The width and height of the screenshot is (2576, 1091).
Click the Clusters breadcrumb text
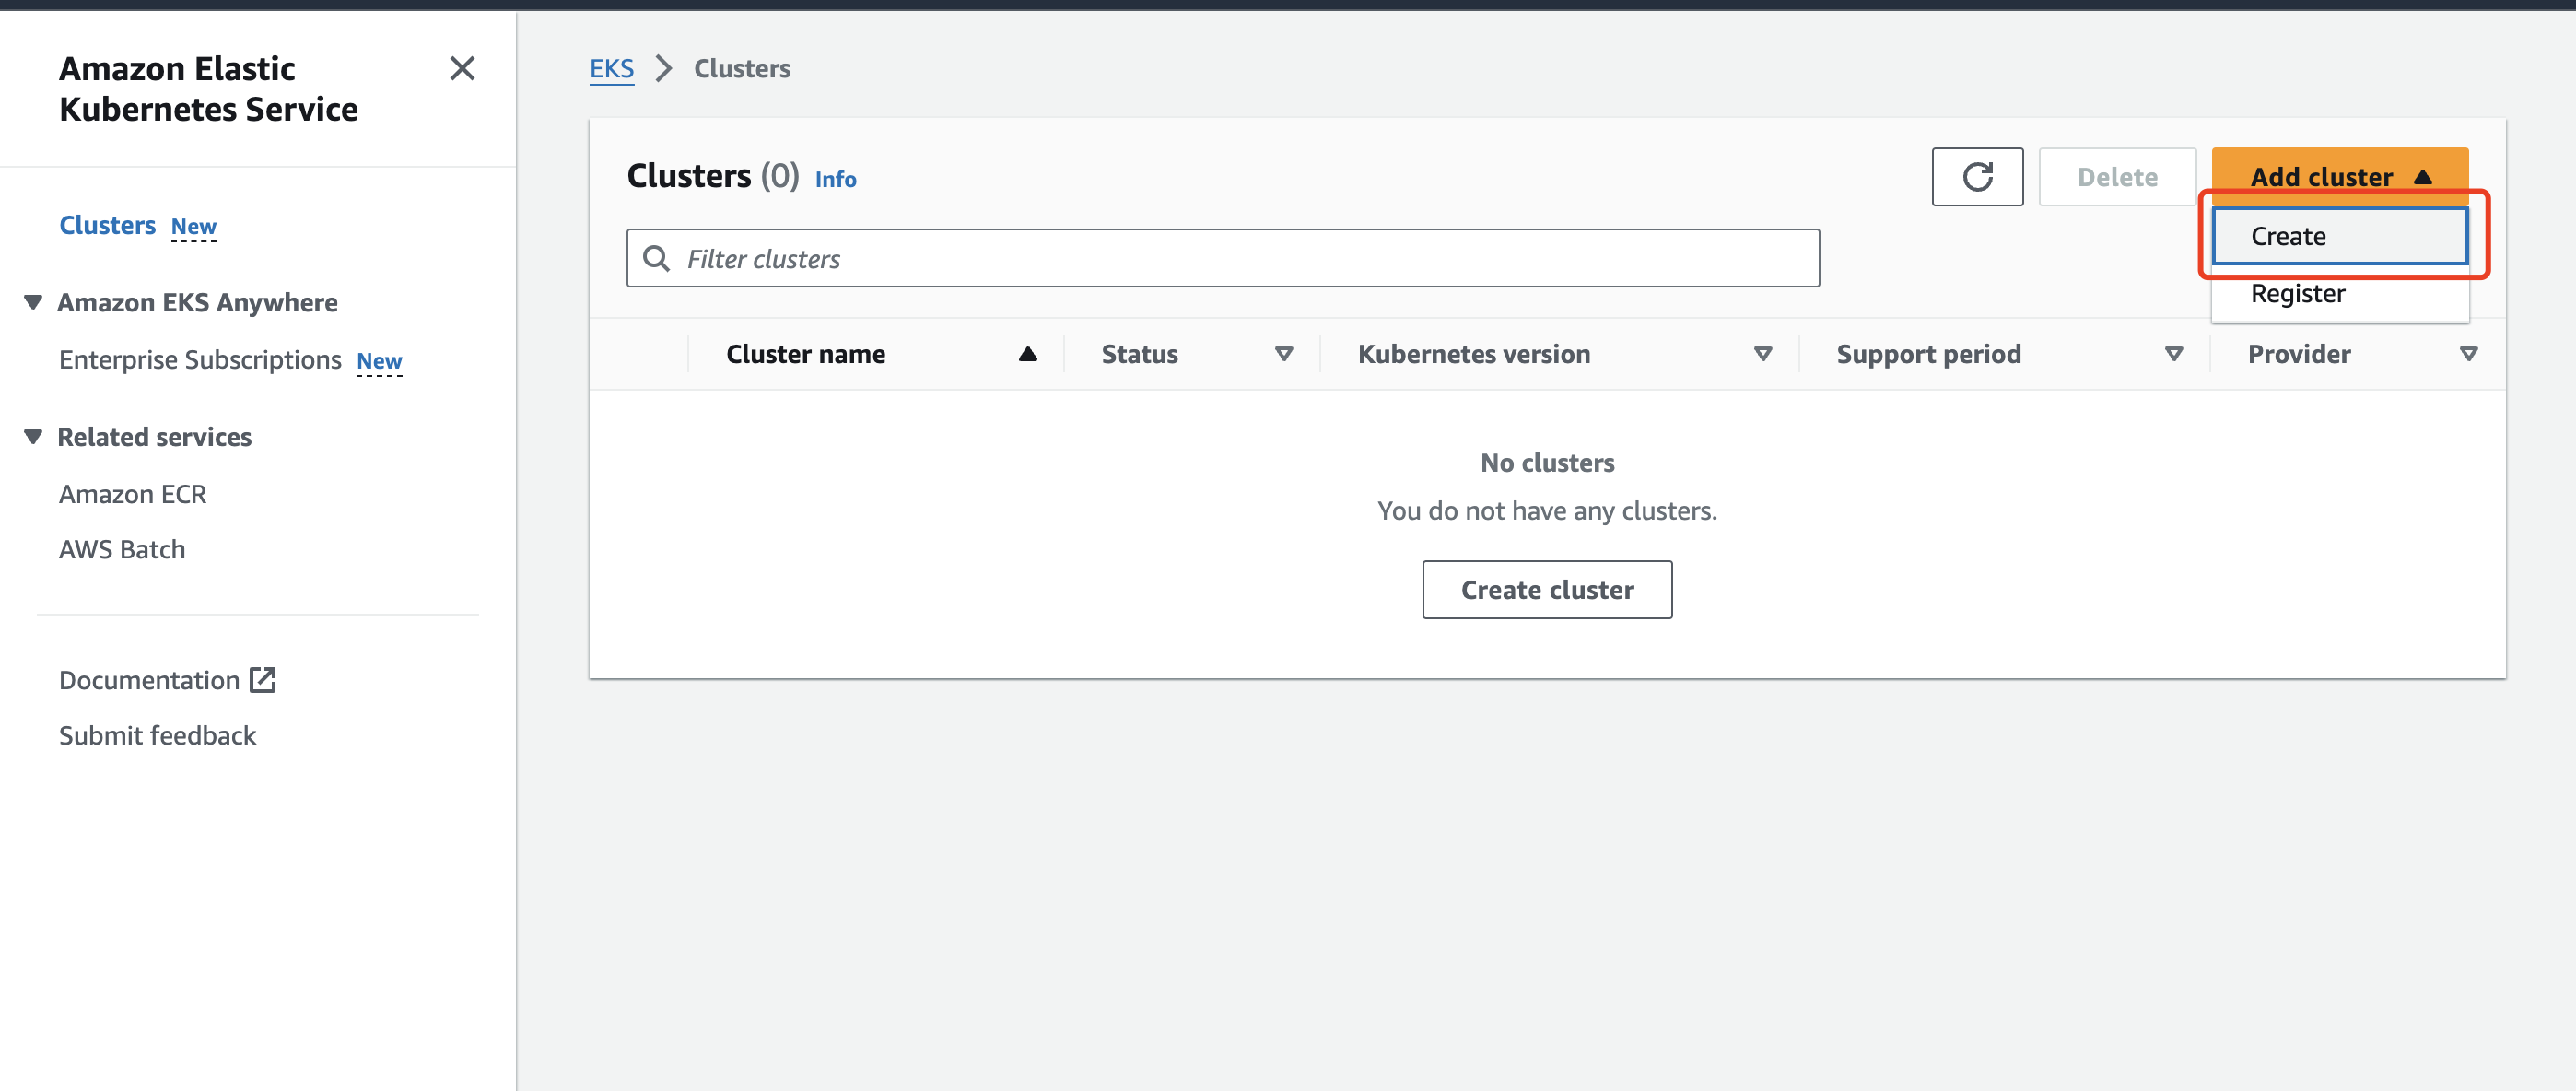coord(742,68)
